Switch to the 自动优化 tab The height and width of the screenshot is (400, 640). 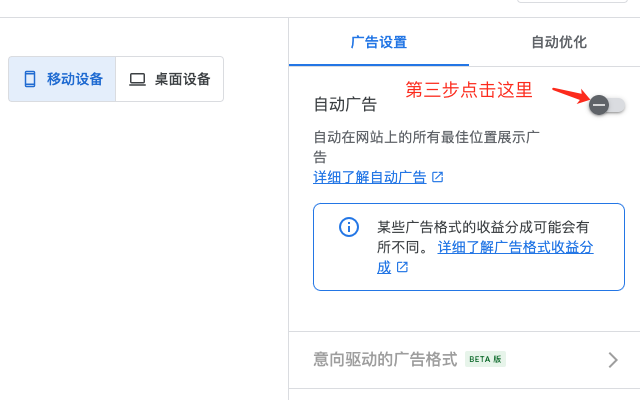[x=558, y=42]
